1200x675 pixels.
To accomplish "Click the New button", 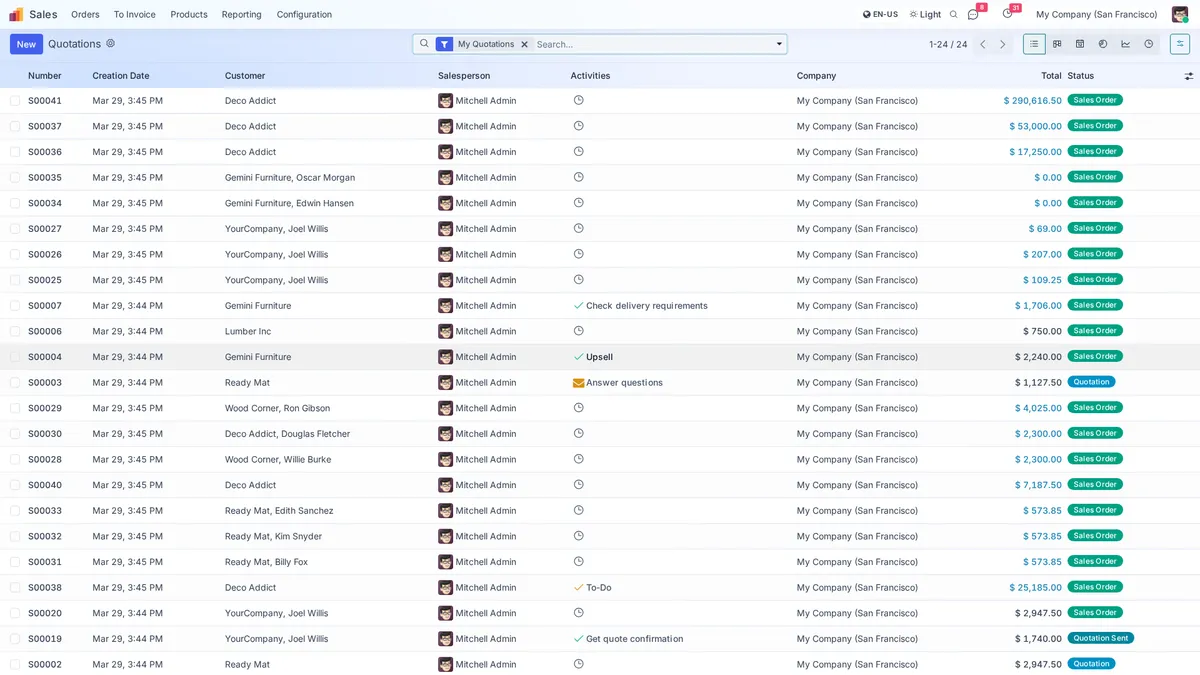I will (x=24, y=44).
